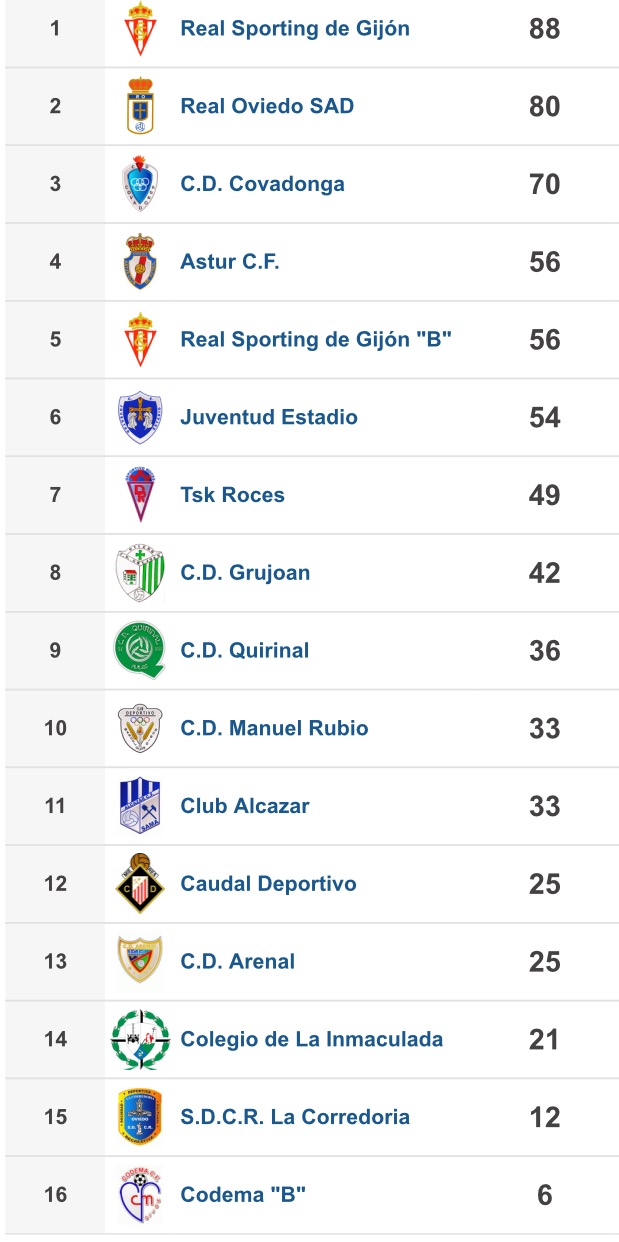Select the C.D. Grujoan green striped crest
619x1242 pixels.
(140, 573)
